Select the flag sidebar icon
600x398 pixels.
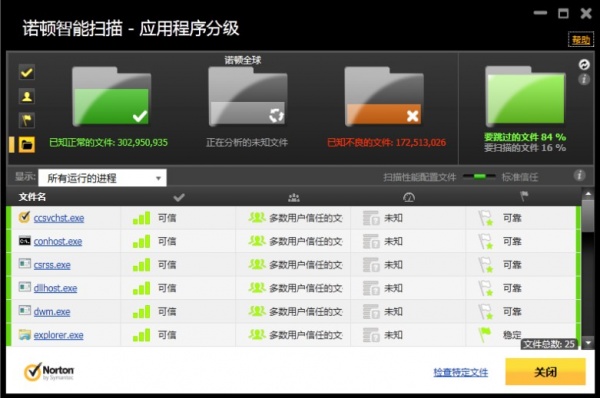pos(27,121)
